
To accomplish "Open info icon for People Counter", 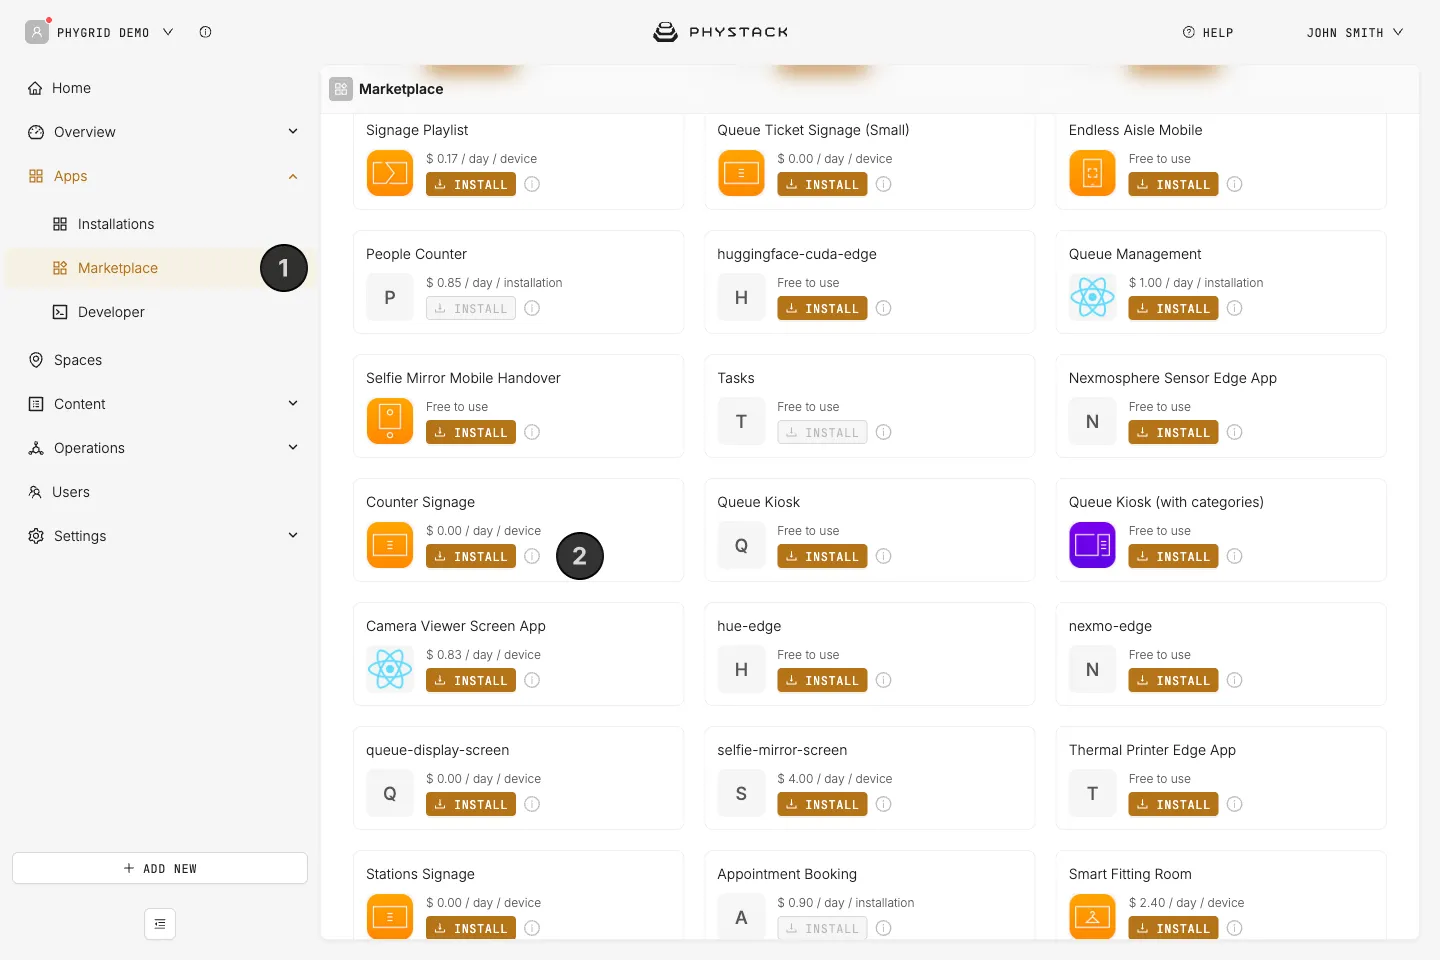I will click(532, 308).
